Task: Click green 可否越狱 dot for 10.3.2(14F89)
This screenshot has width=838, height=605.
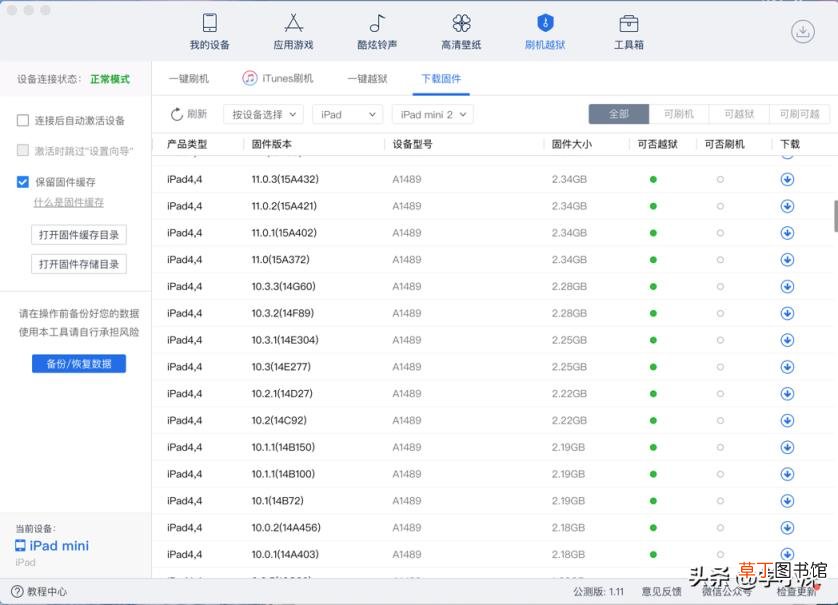Action: click(x=653, y=313)
